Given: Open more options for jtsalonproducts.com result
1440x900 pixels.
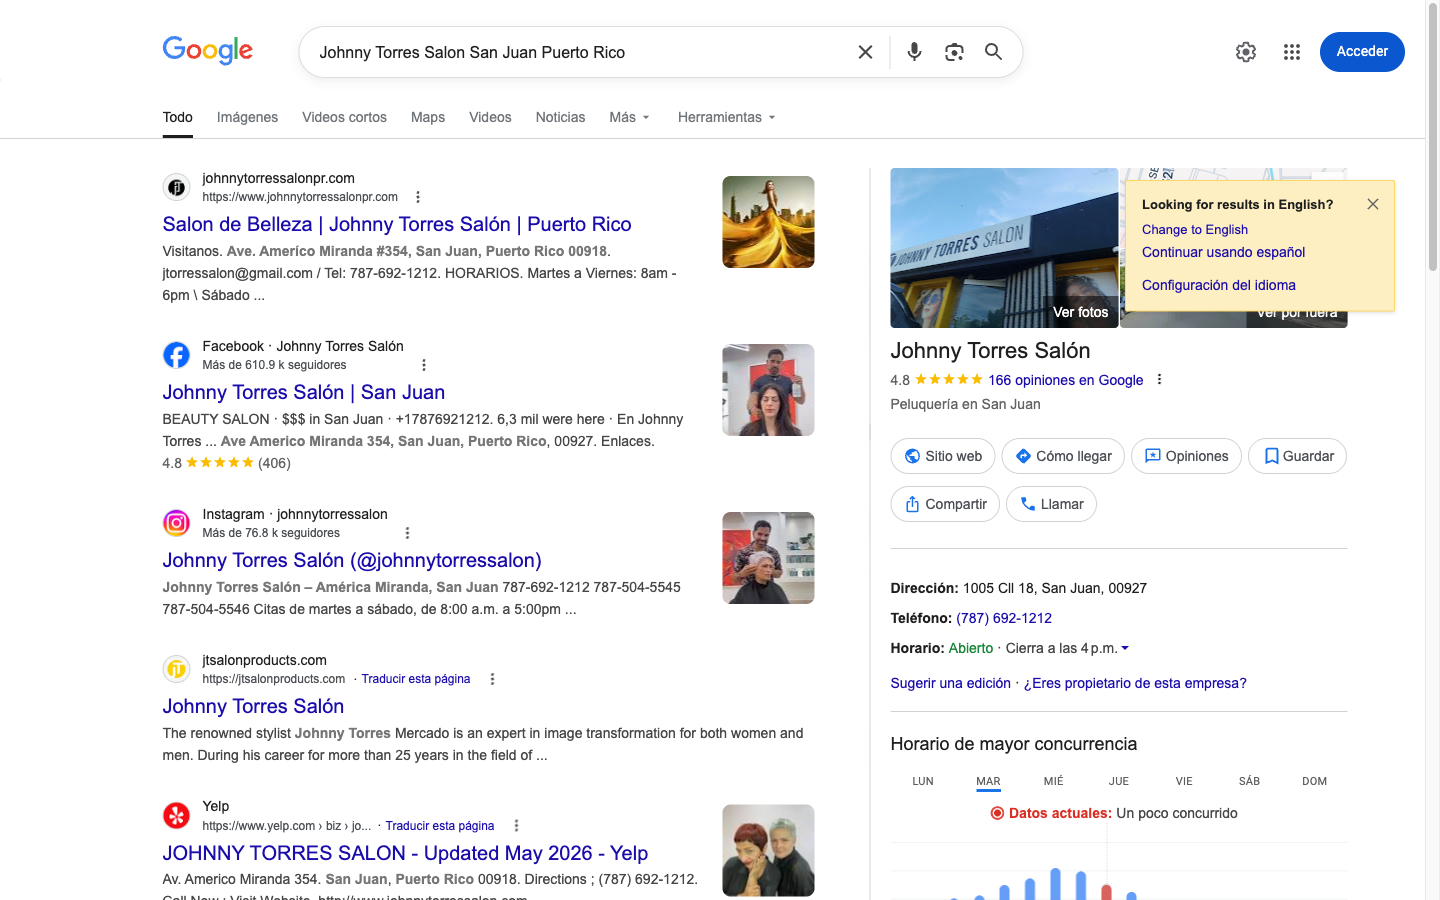Looking at the screenshot, I should 492,679.
